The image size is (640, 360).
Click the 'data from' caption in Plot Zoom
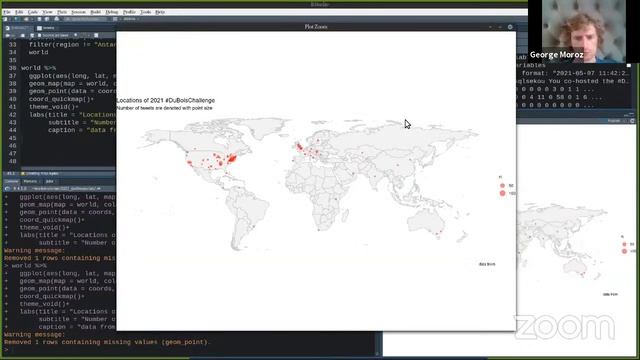pos(487,264)
